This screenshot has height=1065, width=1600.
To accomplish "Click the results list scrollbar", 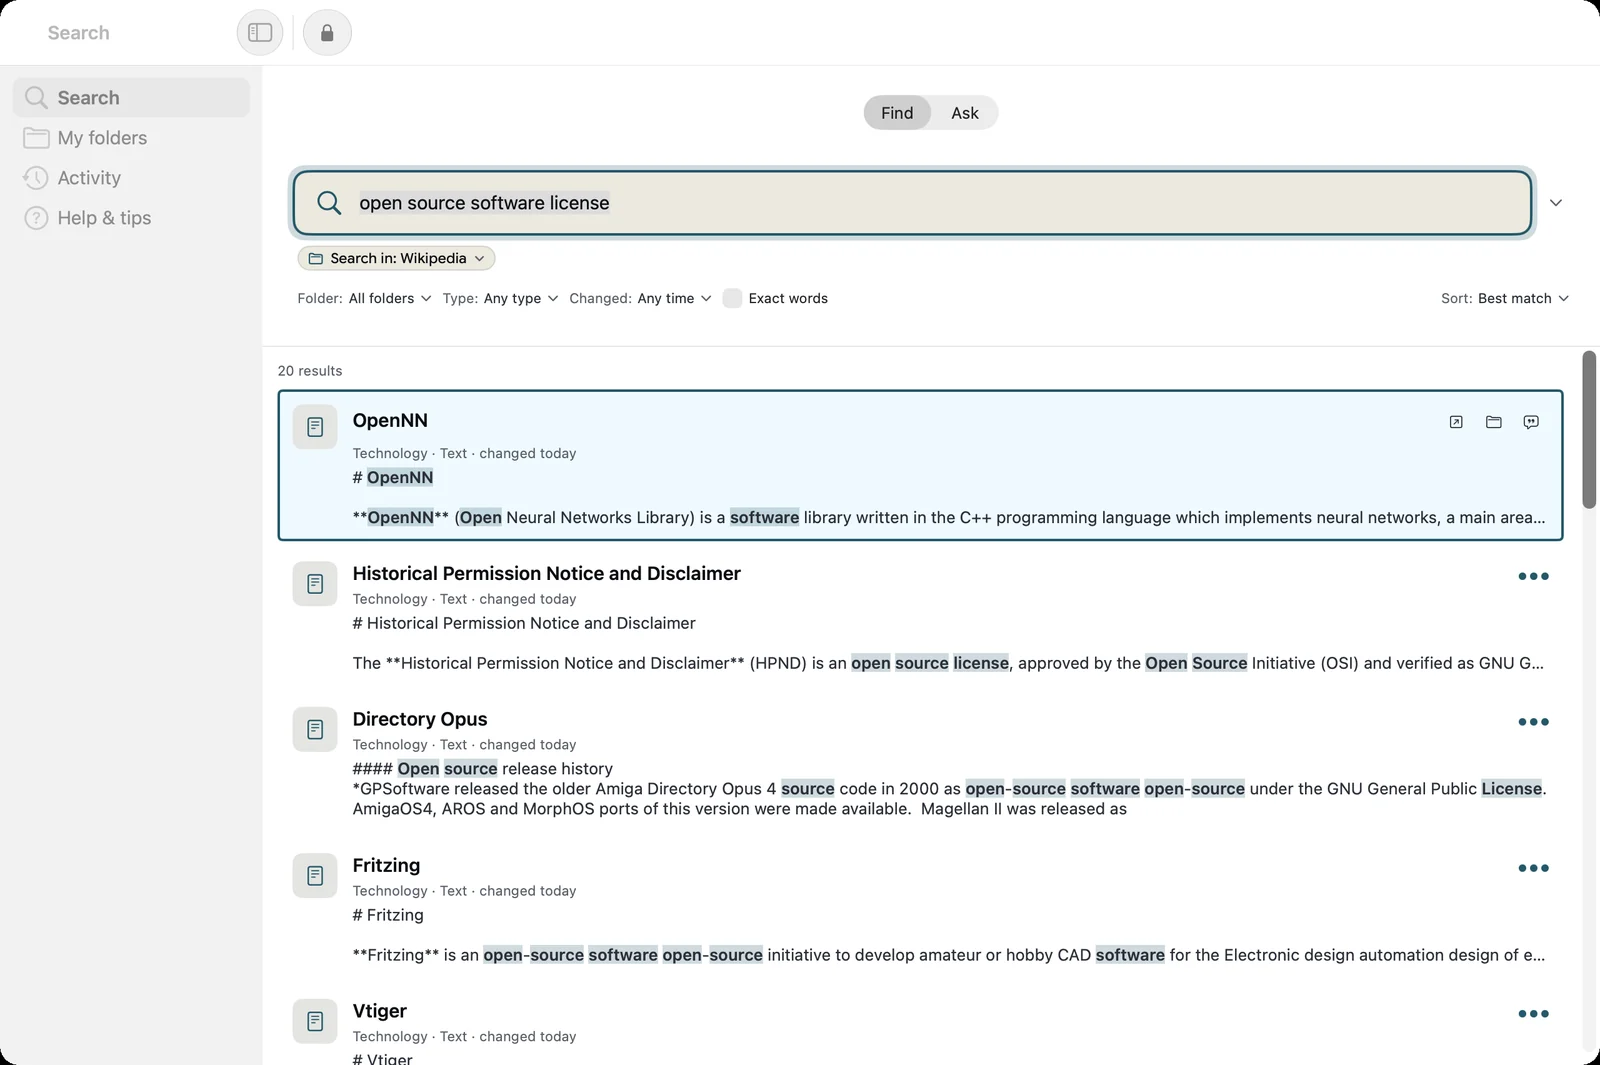I will pyautogui.click(x=1589, y=430).
